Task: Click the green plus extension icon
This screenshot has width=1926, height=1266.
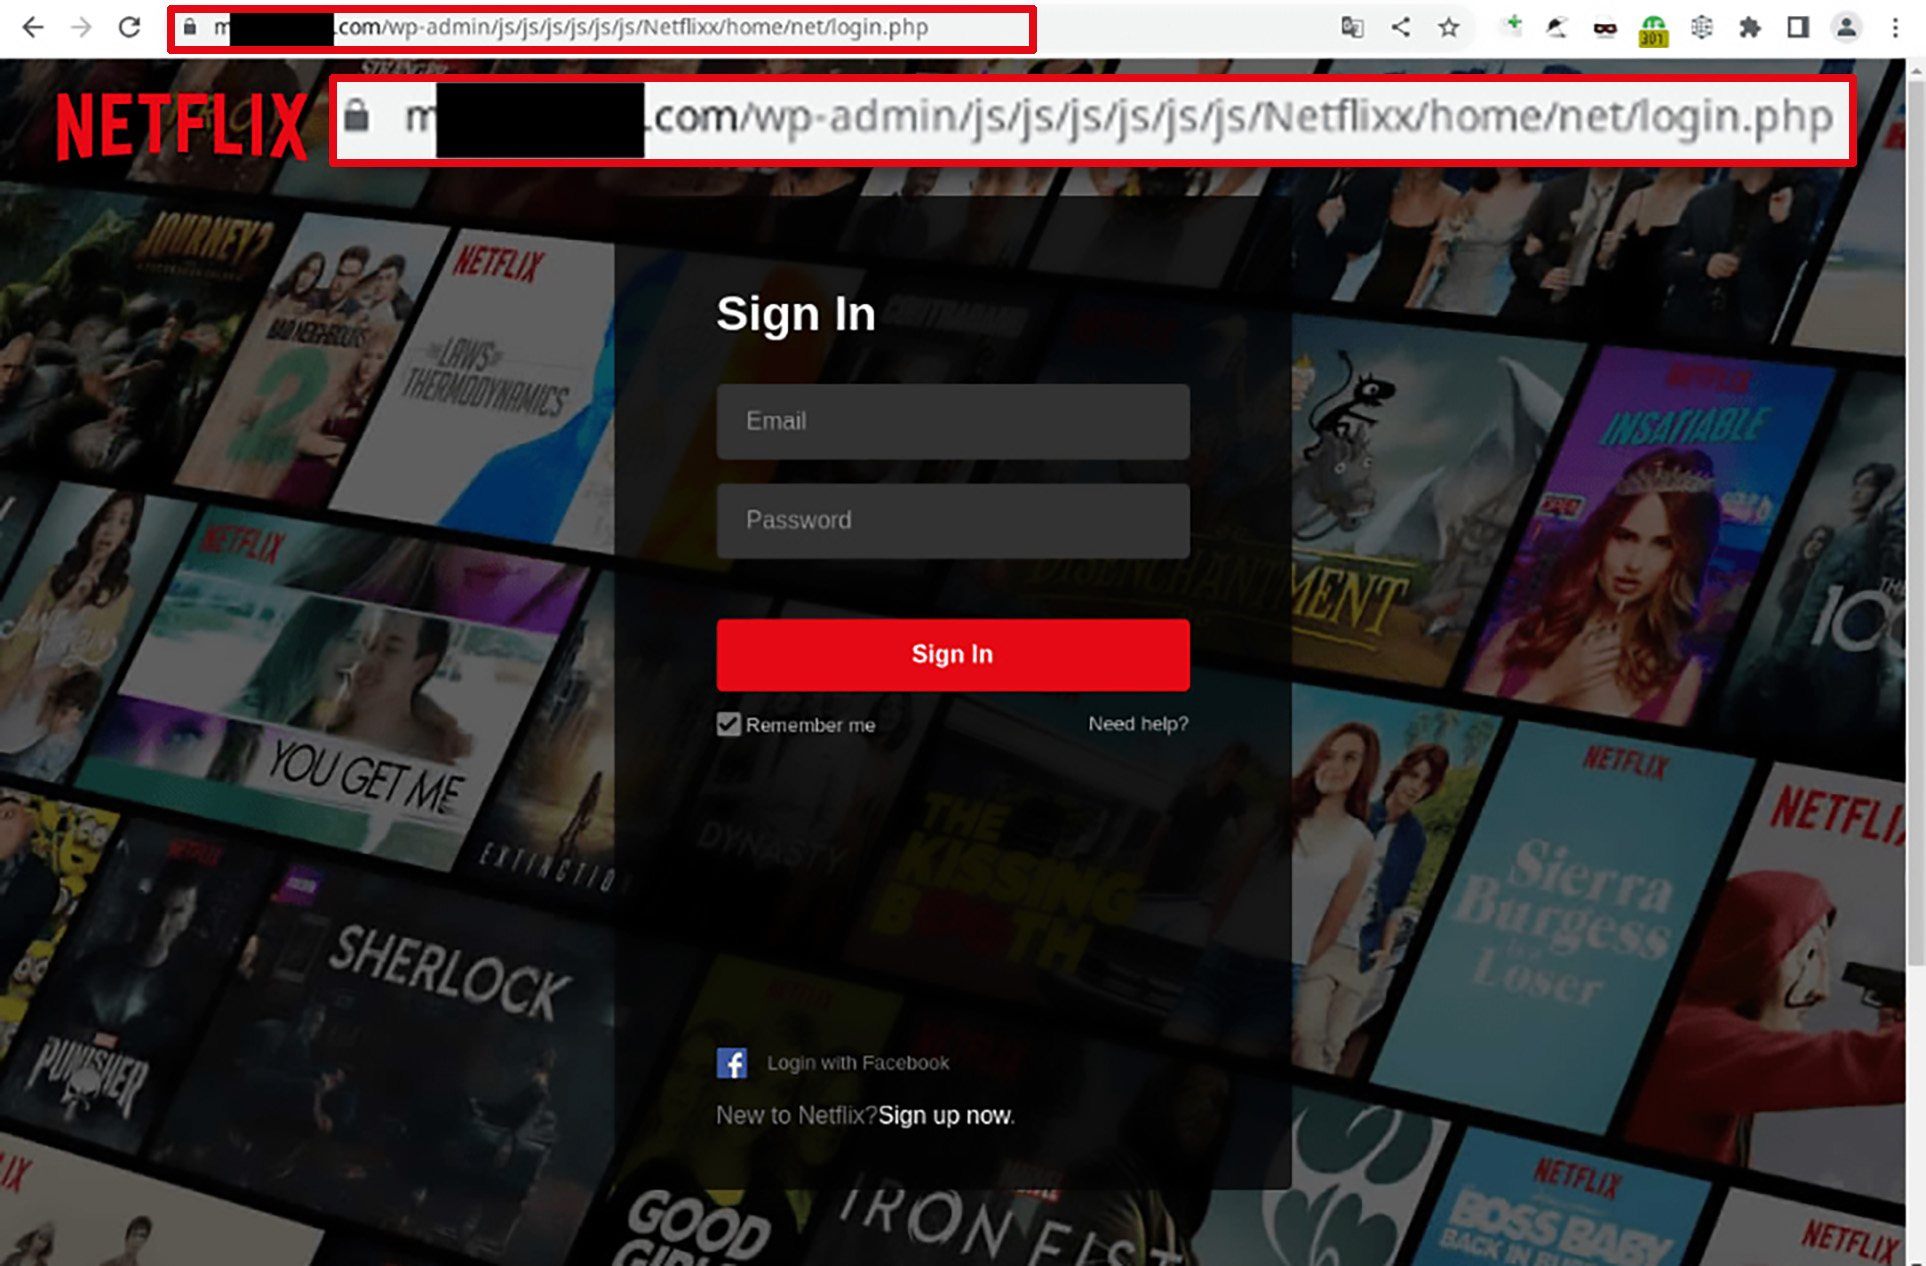Action: [1508, 28]
